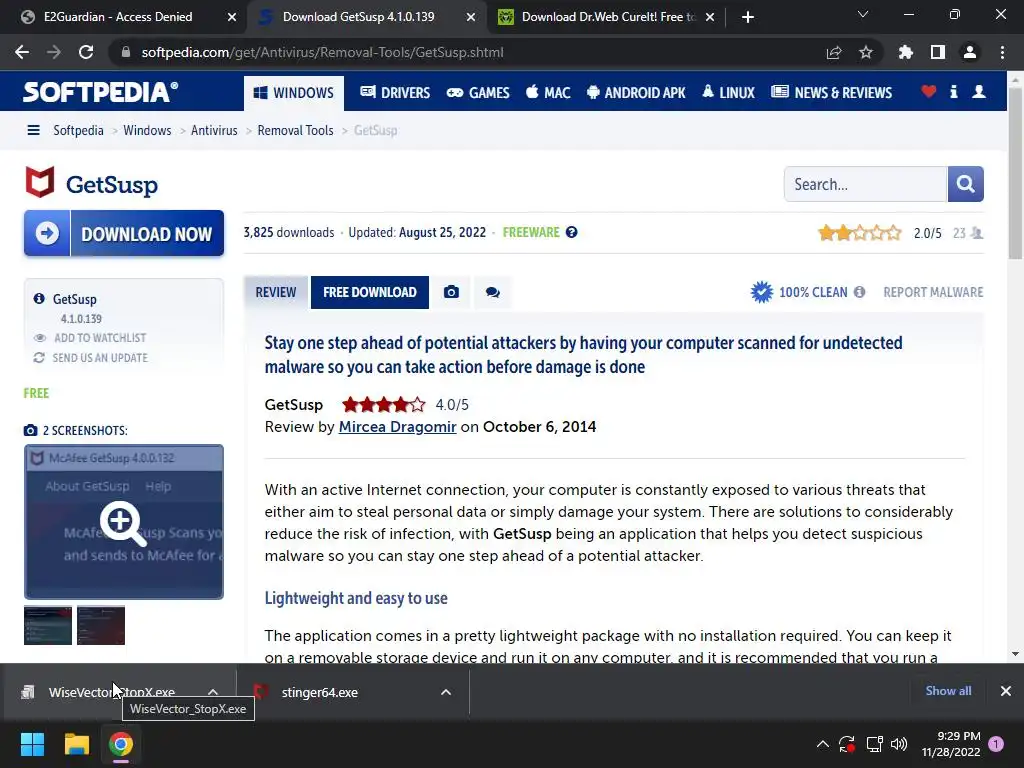Open NEWS & REVIEWS section
Screen dimensions: 1024x768
tap(831, 93)
